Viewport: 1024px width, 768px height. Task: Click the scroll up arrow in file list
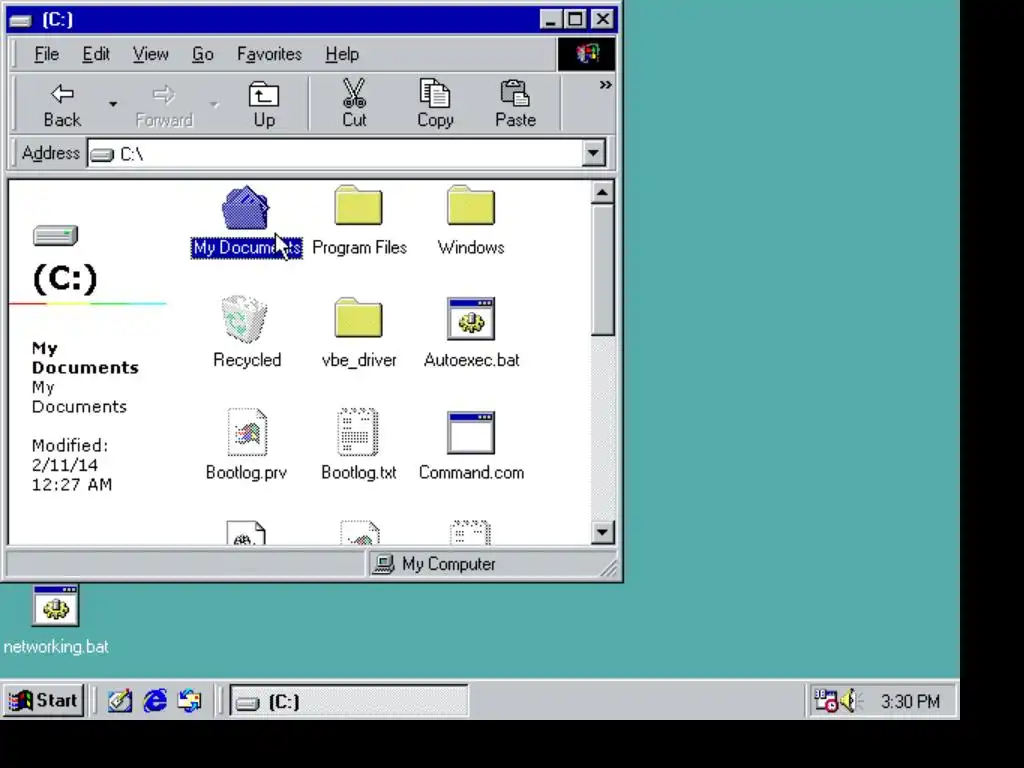(602, 193)
